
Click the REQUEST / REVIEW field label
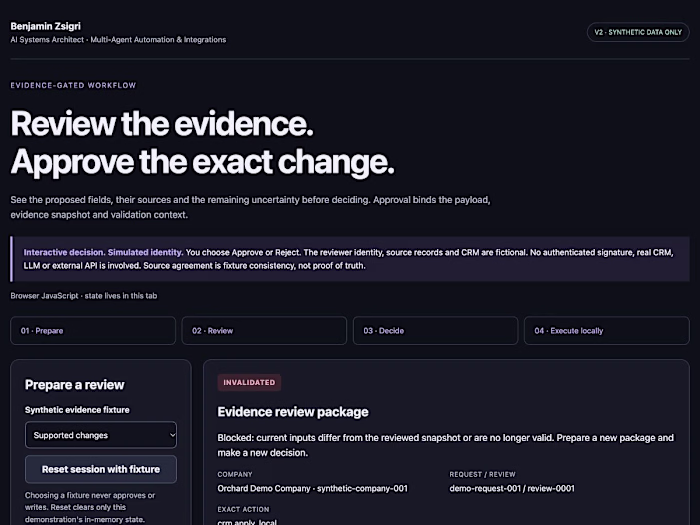[482, 474]
